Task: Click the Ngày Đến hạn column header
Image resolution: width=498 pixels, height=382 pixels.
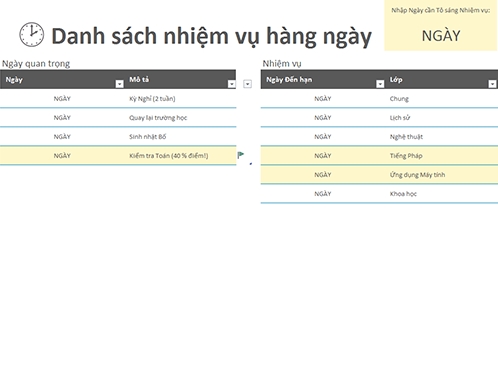Action: tap(323, 79)
